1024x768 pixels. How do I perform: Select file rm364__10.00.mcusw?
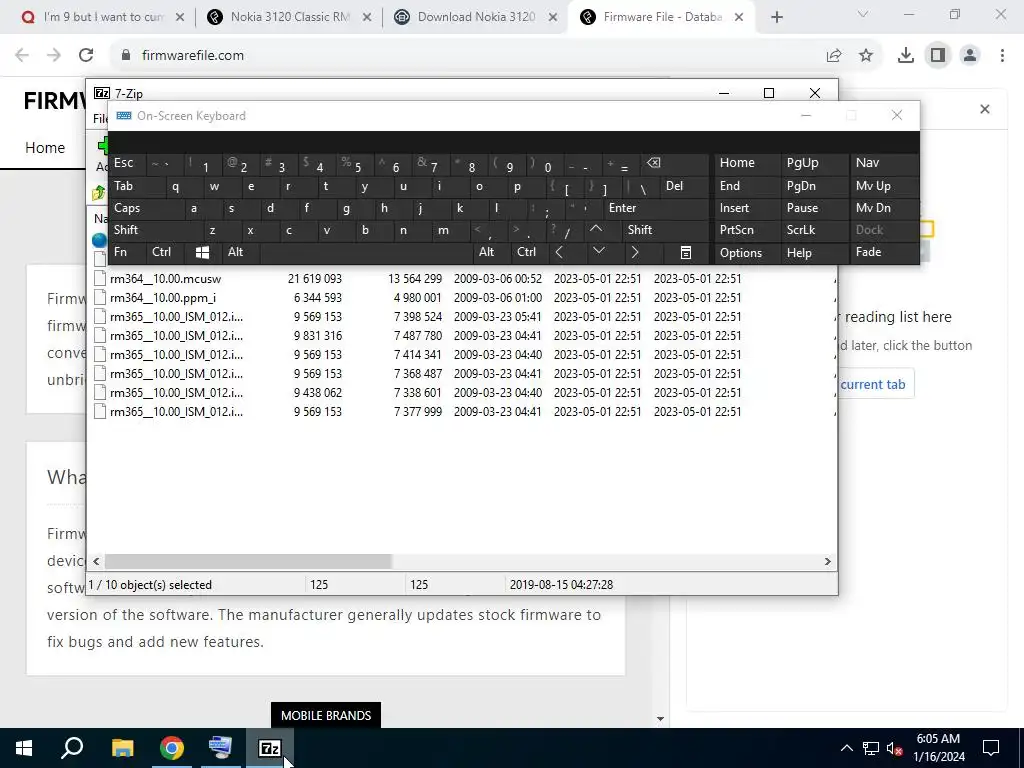point(165,279)
